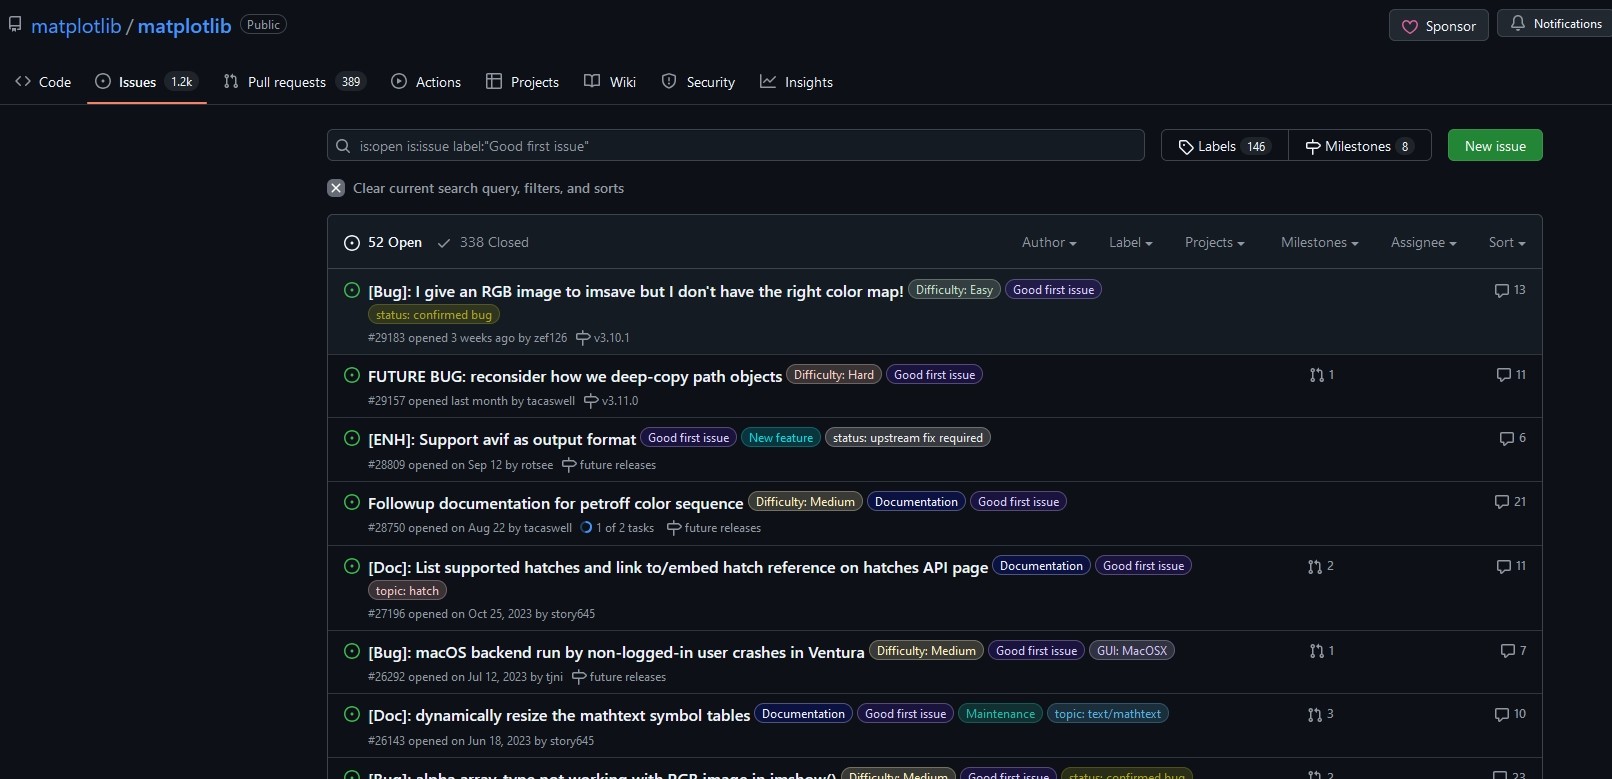The image size is (1612, 779).
Task: Switch to the Insights tab
Action: (x=796, y=82)
